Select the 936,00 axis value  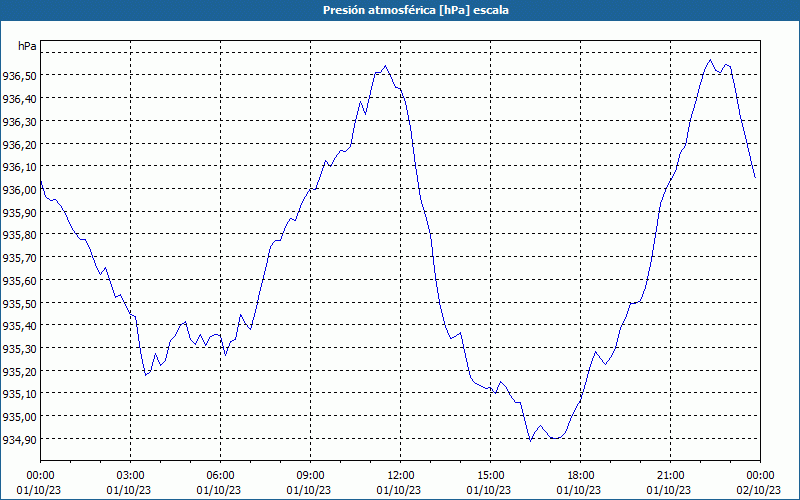[x=19, y=190]
